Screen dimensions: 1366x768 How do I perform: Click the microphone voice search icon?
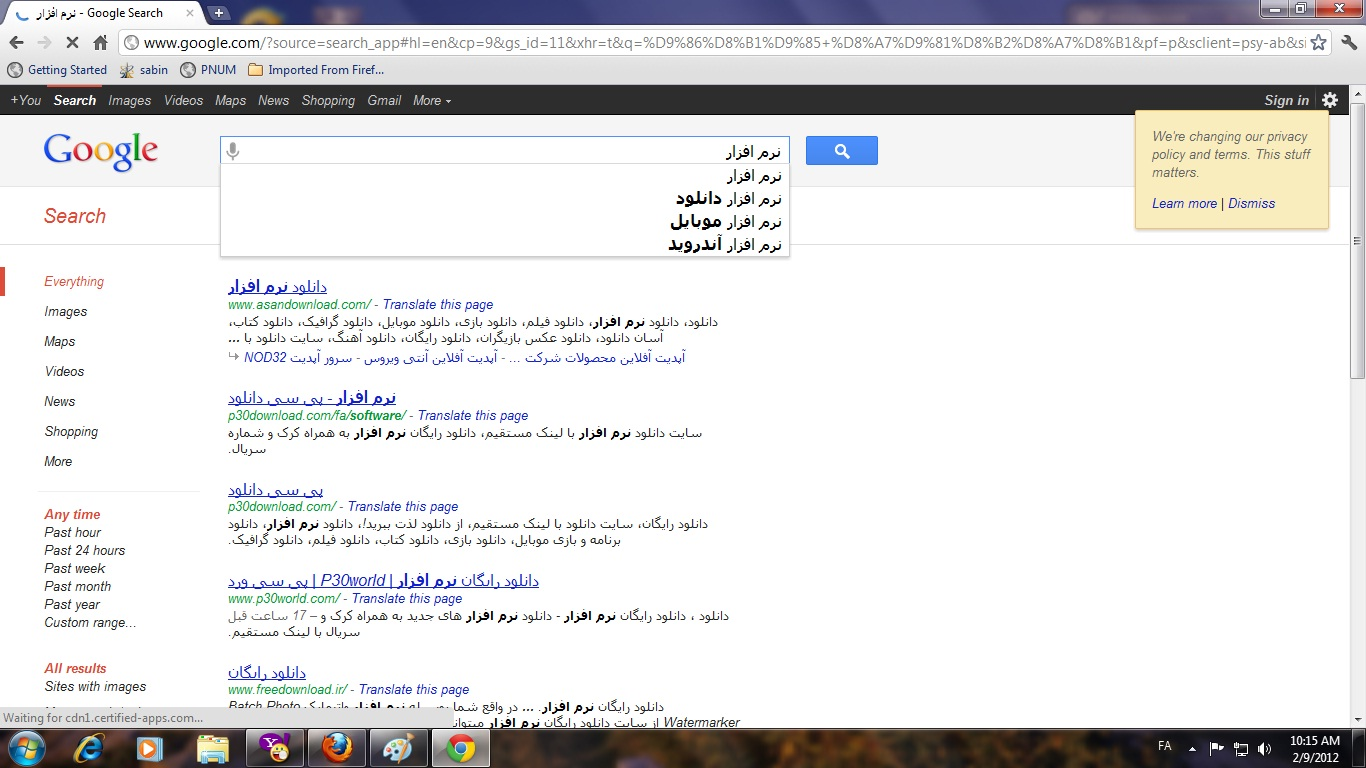(x=233, y=152)
